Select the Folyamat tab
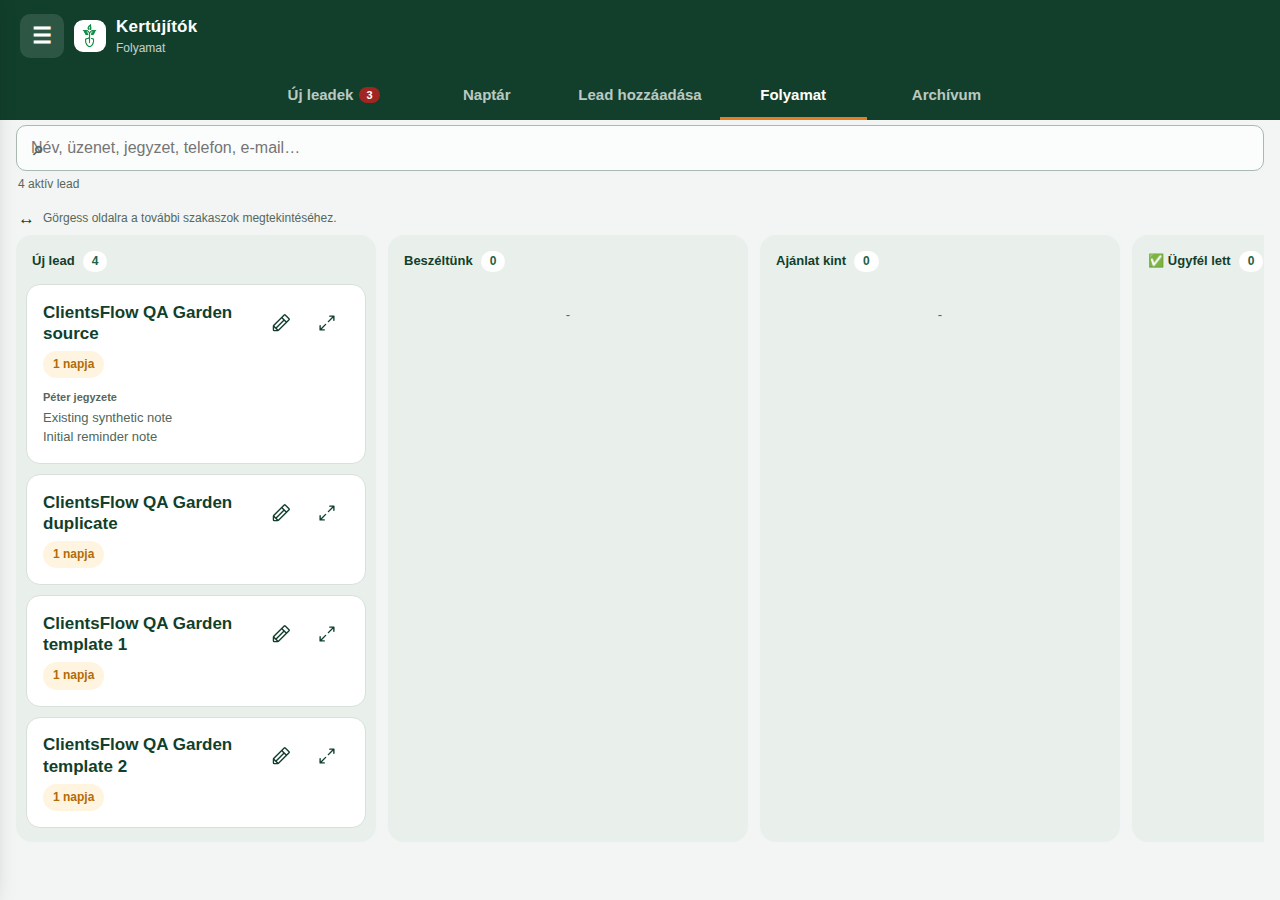The width and height of the screenshot is (1280, 900). 793,95
